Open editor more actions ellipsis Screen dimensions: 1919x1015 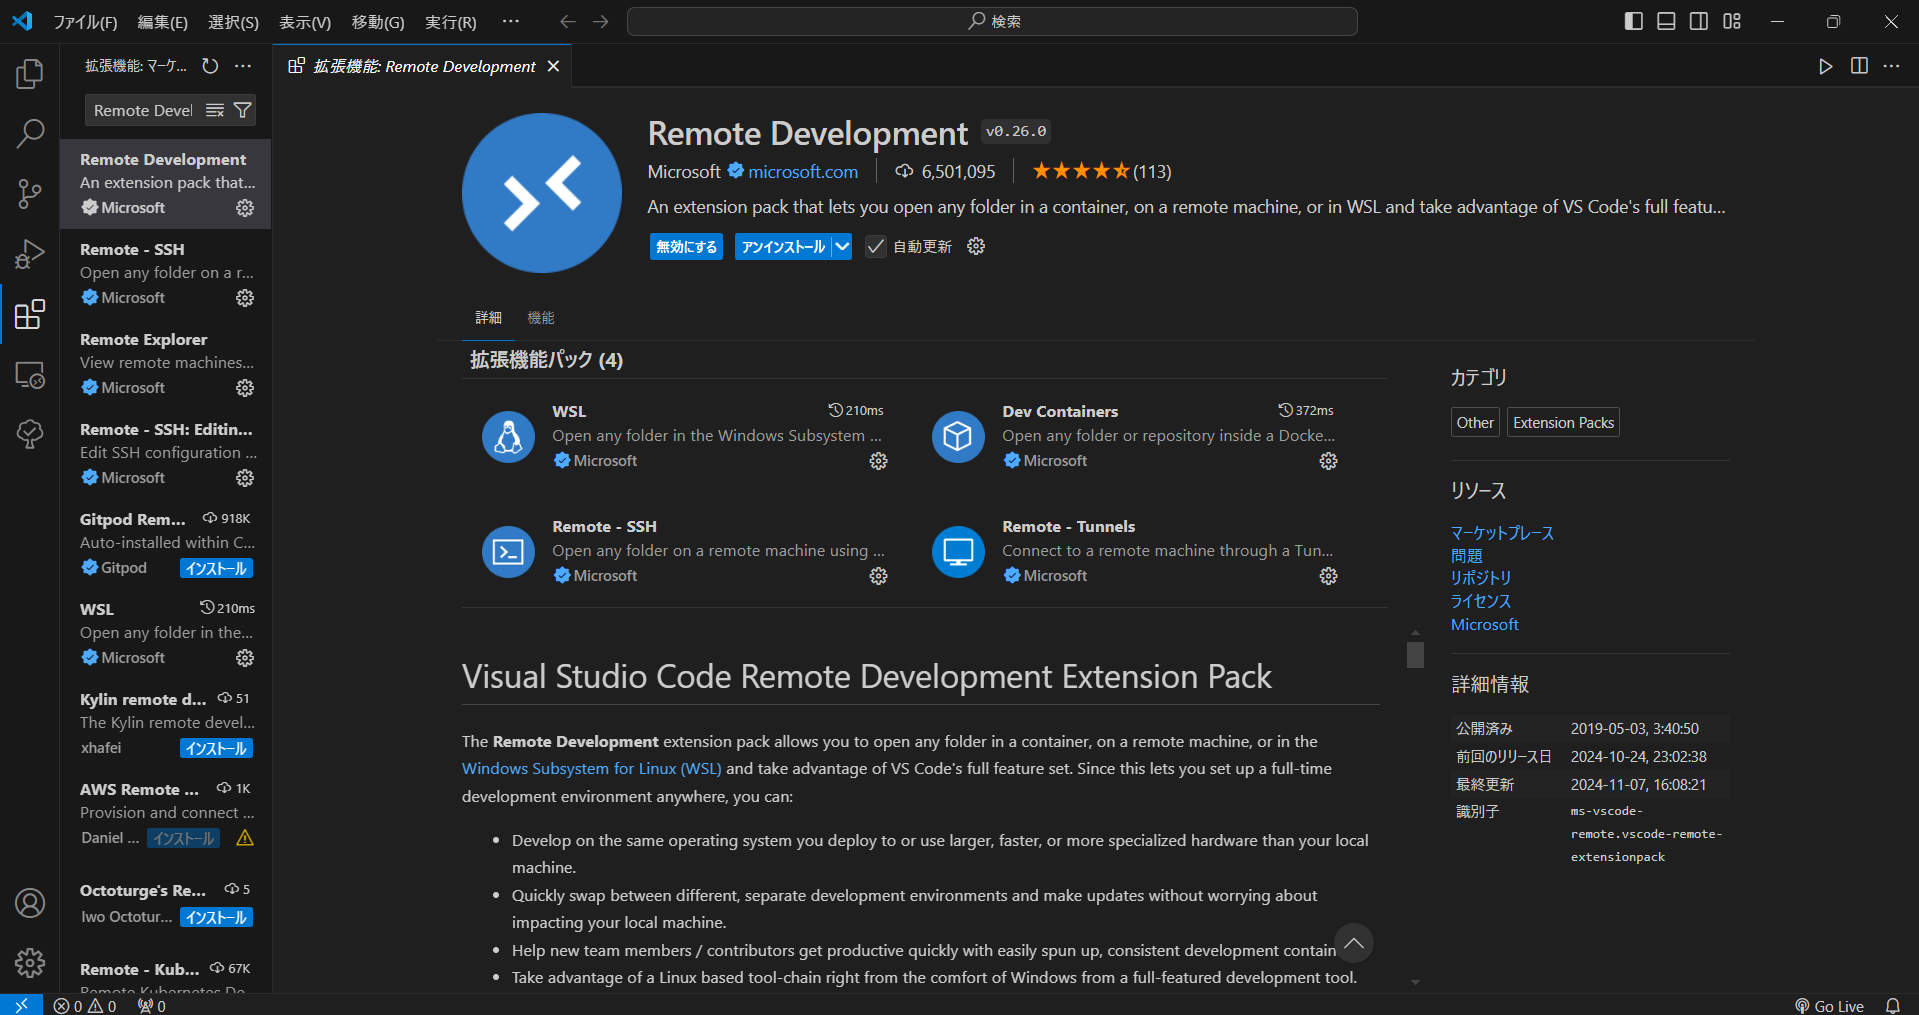click(1891, 66)
